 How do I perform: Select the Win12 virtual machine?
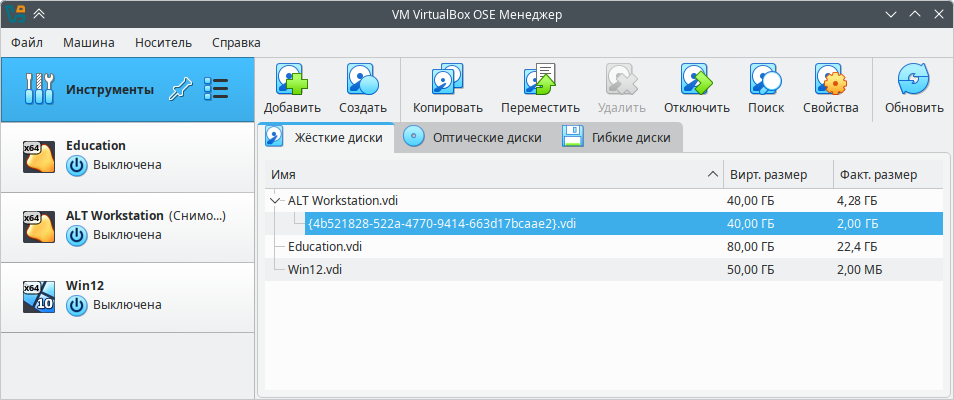(x=127, y=297)
